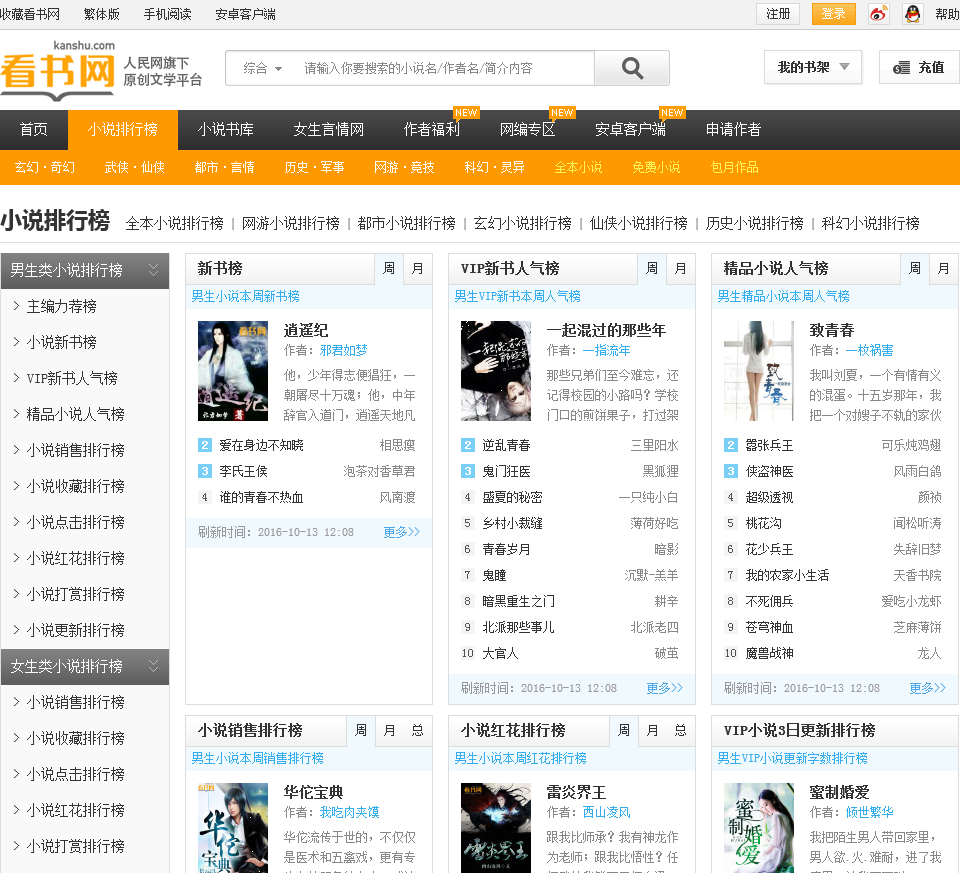
Task: Open author link 一枚祸害
Action: tap(869, 351)
